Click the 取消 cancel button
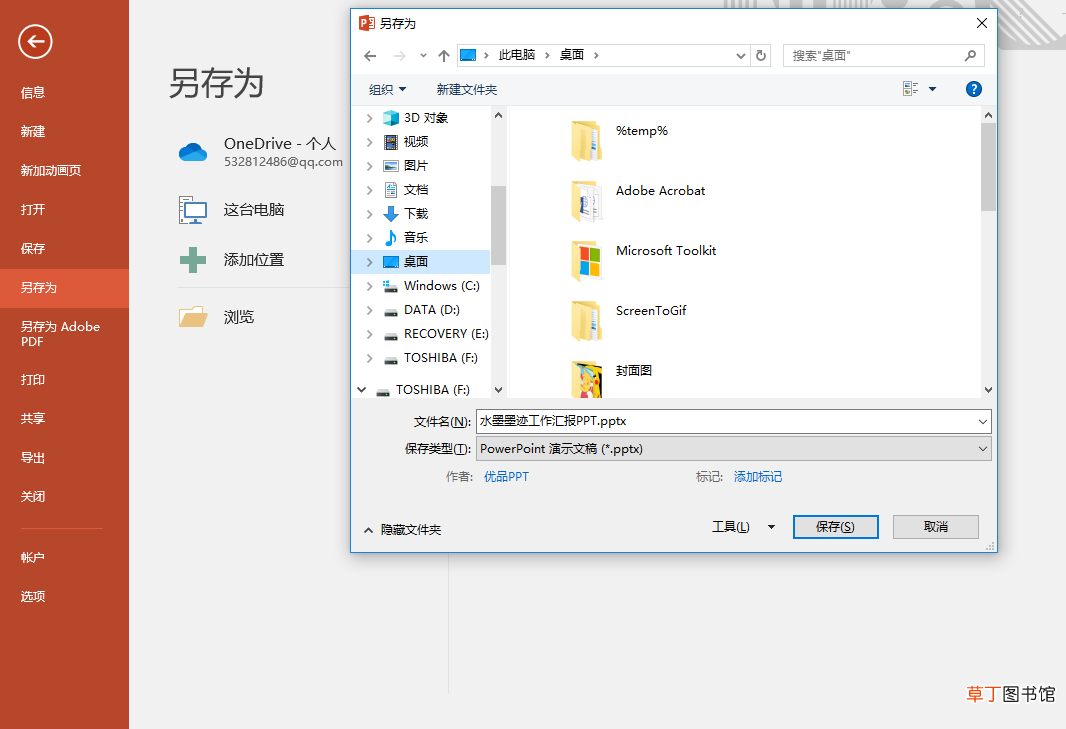This screenshot has width=1066, height=729. 935,527
